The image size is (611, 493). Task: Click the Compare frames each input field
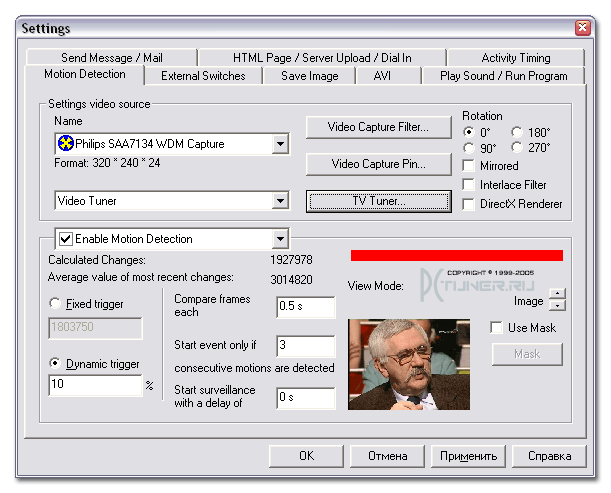(x=306, y=307)
